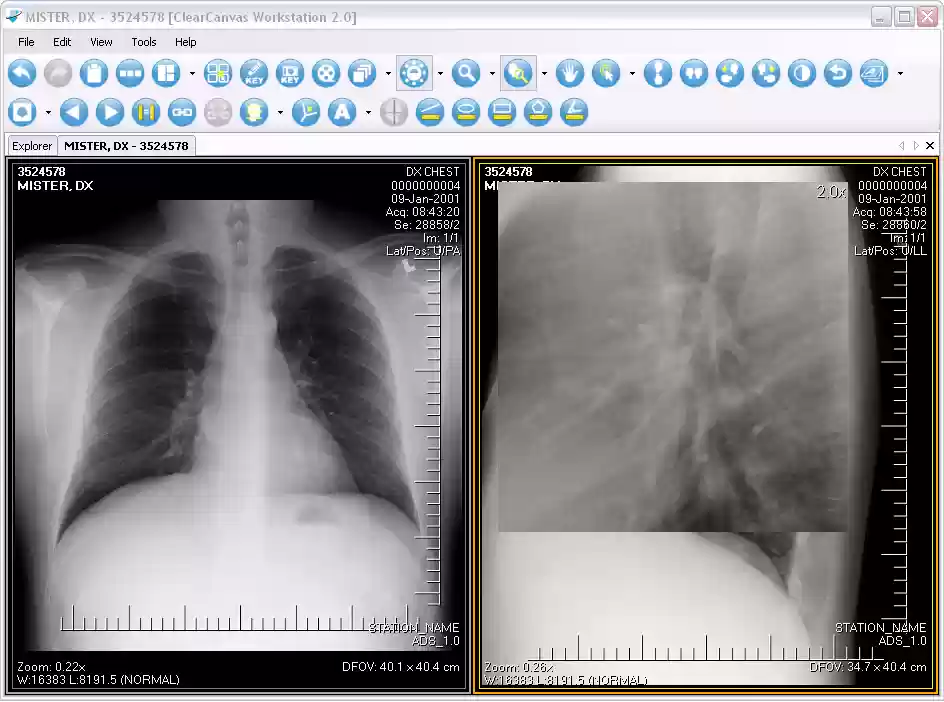Open the View menu
The image size is (944, 702).
(101, 42)
